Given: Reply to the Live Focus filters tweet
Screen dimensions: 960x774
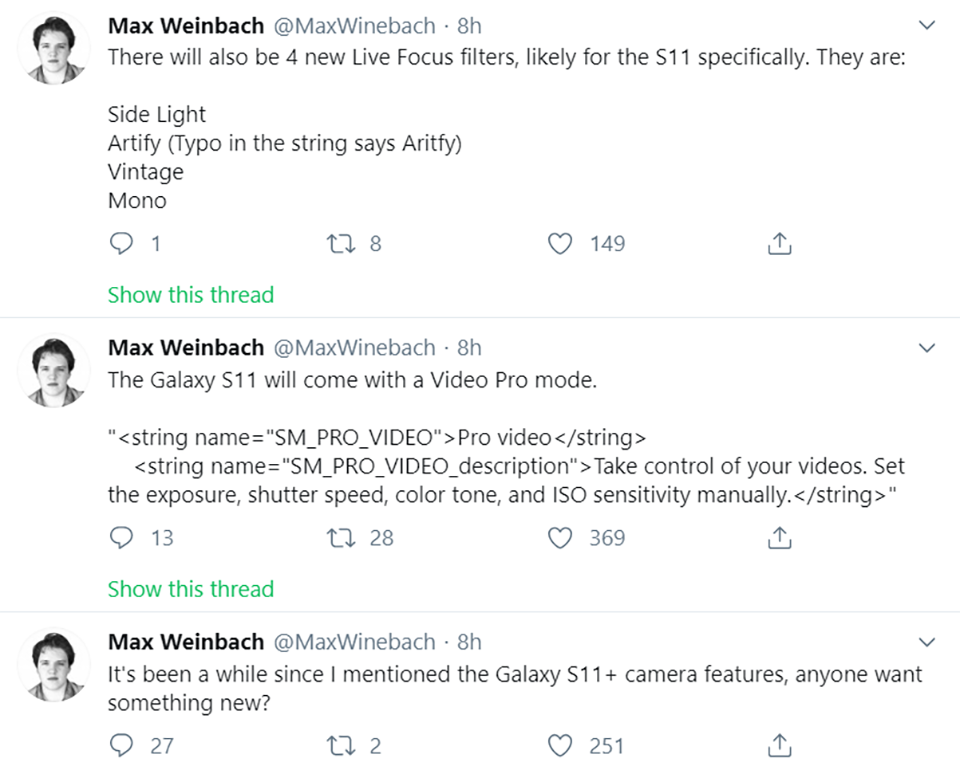Looking at the screenshot, I should 121,244.
